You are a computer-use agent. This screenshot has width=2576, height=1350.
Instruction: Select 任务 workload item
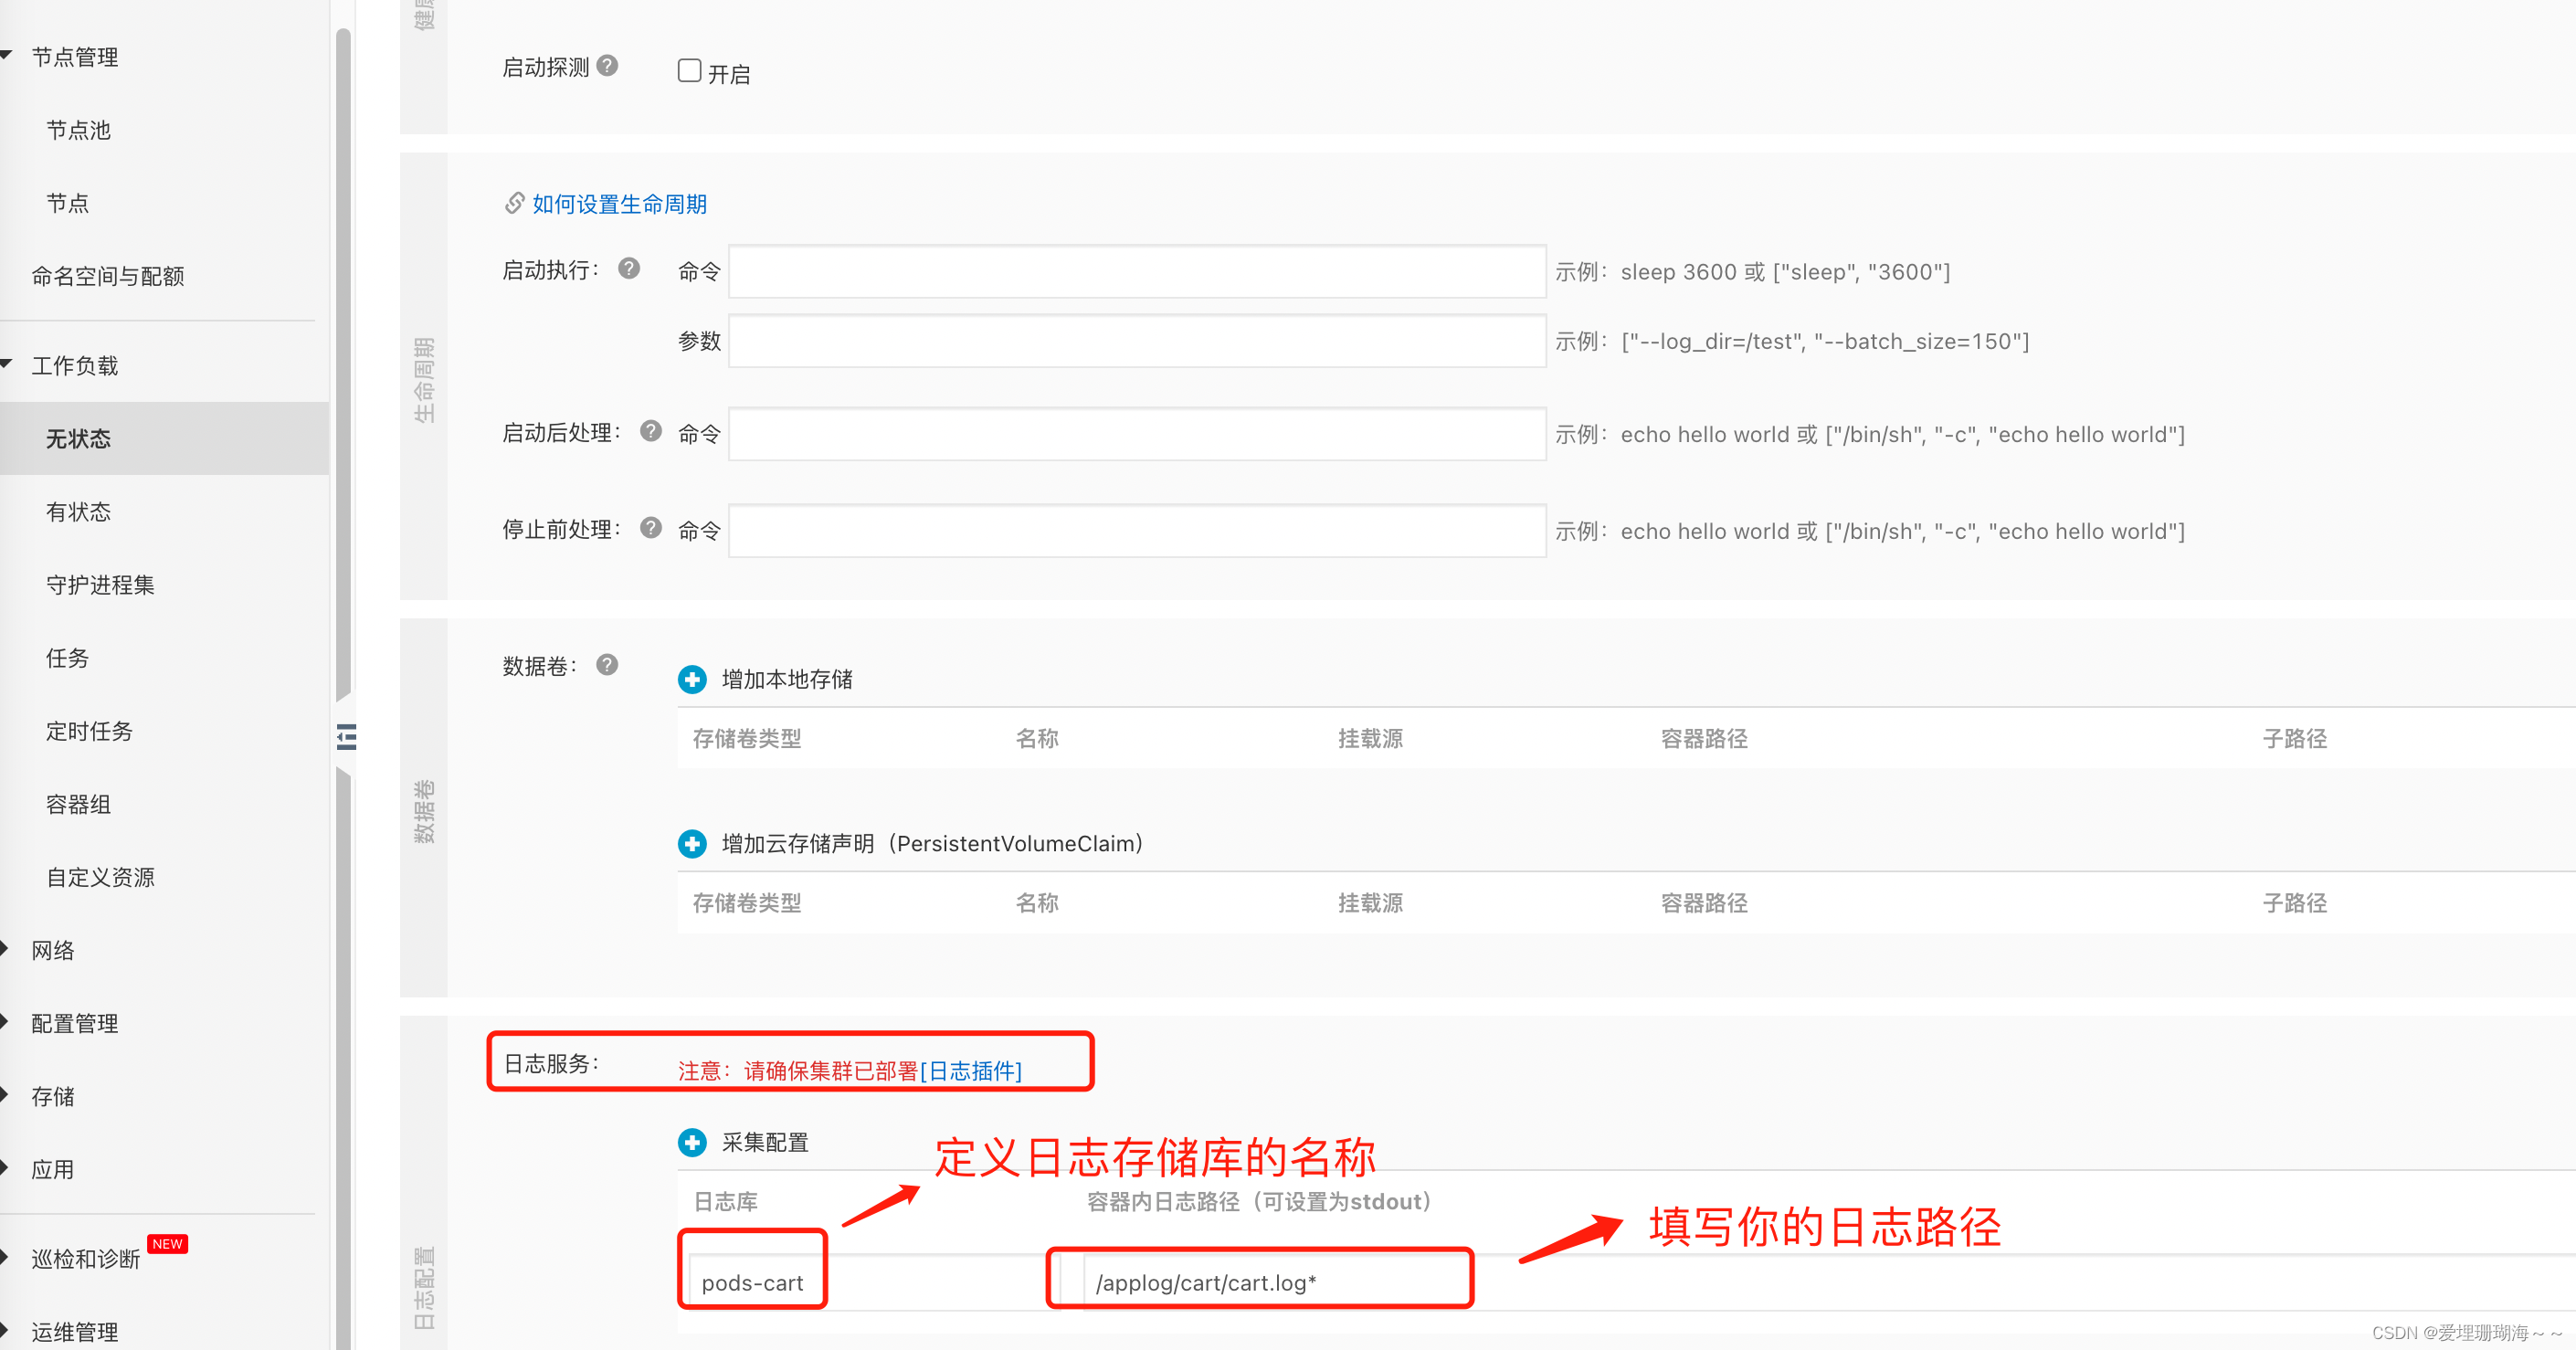pyautogui.click(x=68, y=657)
